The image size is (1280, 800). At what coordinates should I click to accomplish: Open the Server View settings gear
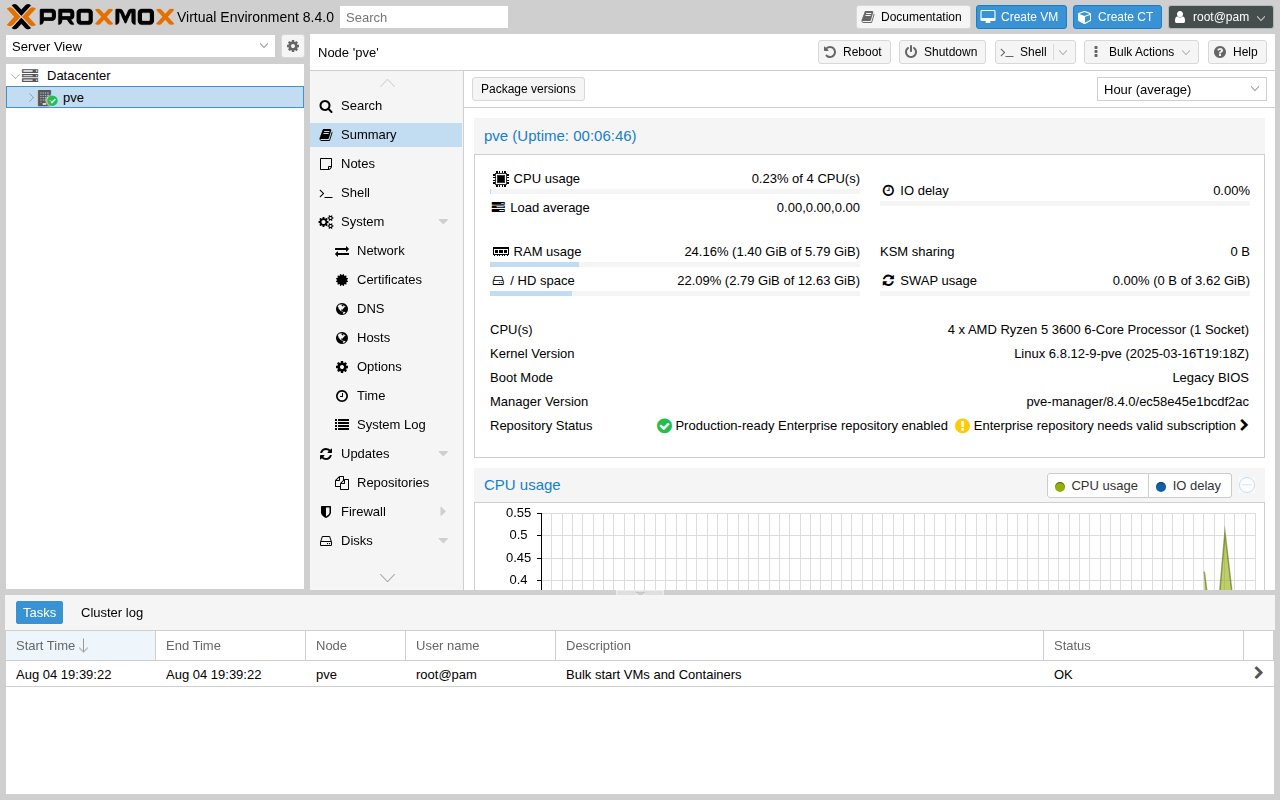[x=292, y=46]
